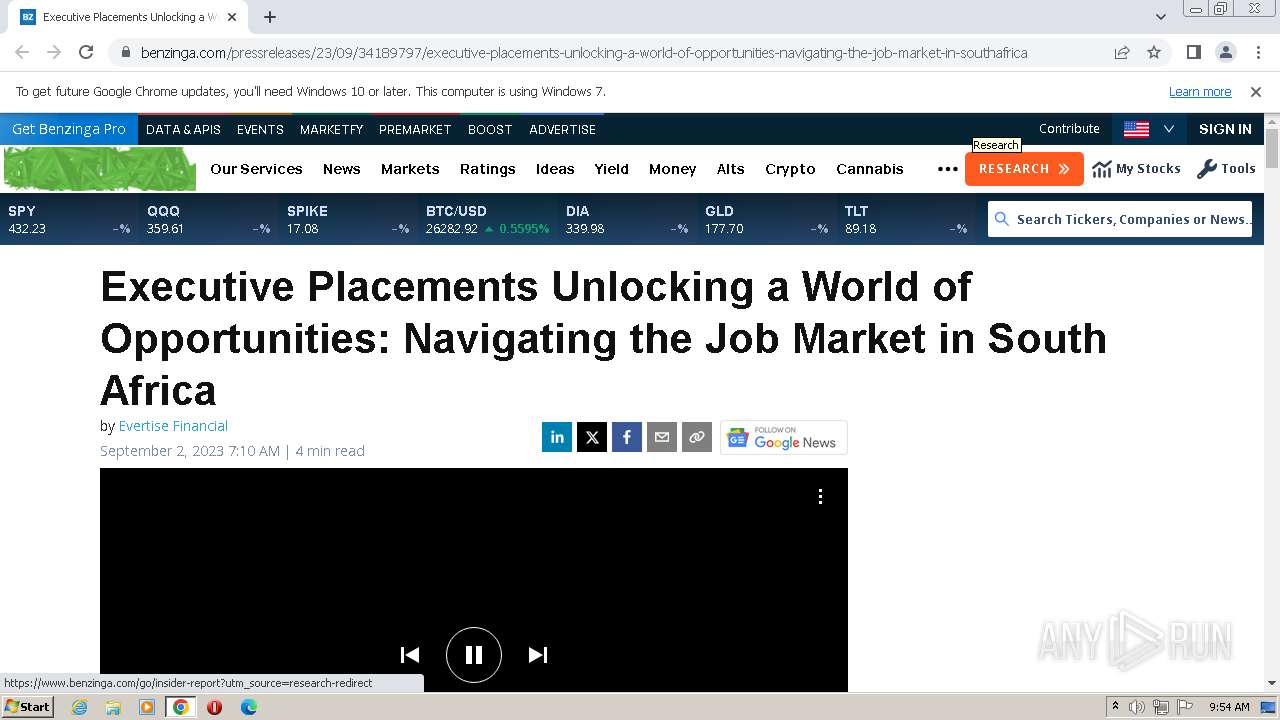Open Ideas navigation item
Viewport: 1280px width, 720px height.
[555, 169]
